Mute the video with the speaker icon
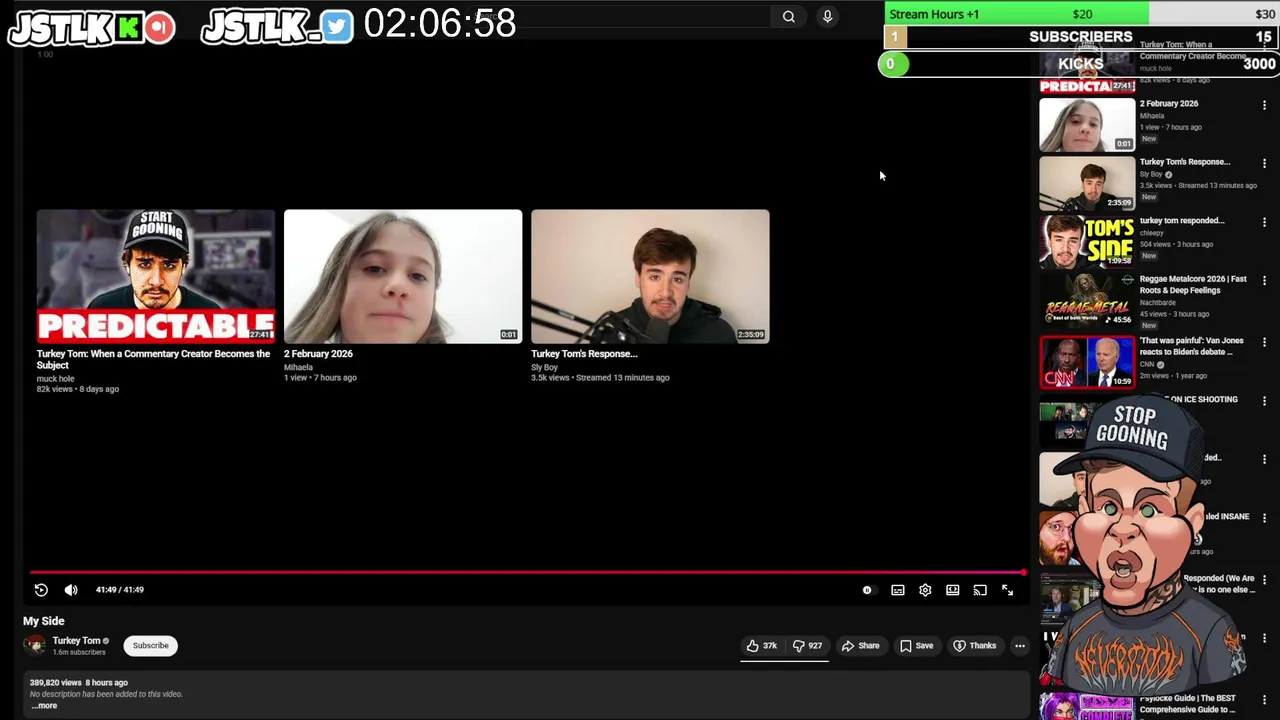The width and height of the screenshot is (1280, 720). tap(71, 590)
